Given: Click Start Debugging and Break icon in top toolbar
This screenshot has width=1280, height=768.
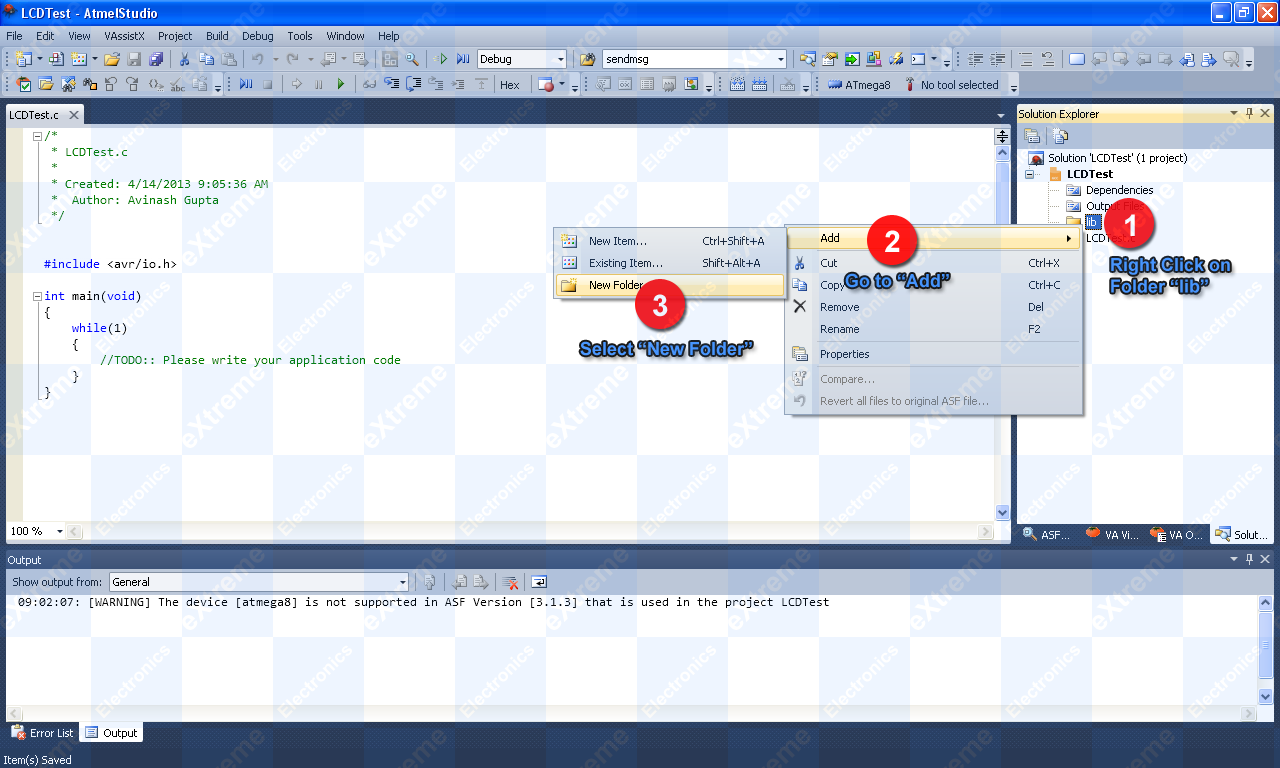Looking at the screenshot, I should pyautogui.click(x=463, y=59).
